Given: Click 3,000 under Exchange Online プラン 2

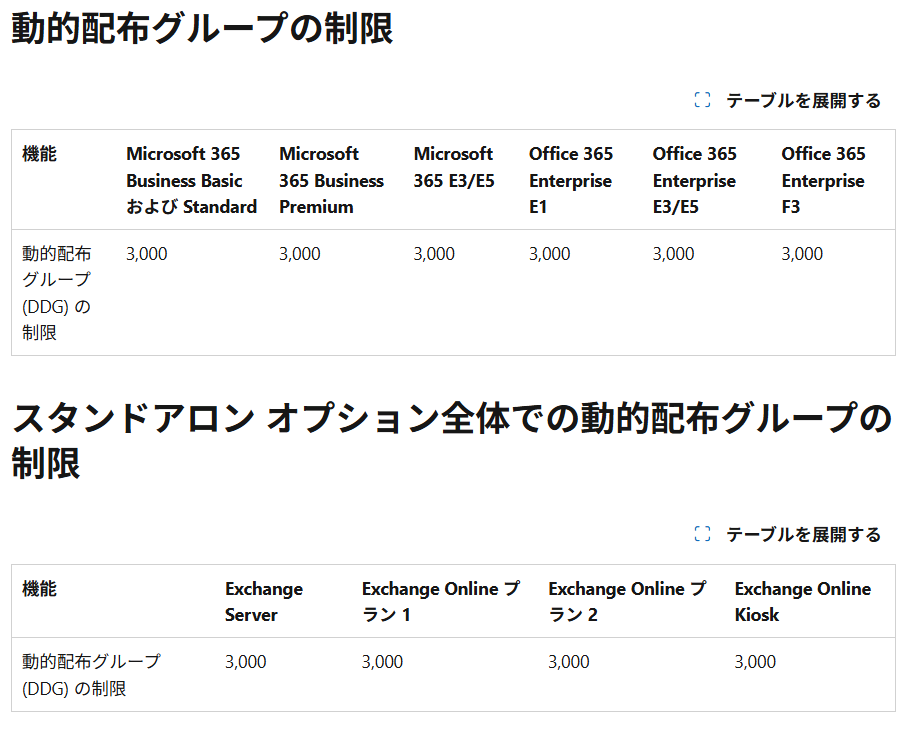Looking at the screenshot, I should (x=568, y=662).
